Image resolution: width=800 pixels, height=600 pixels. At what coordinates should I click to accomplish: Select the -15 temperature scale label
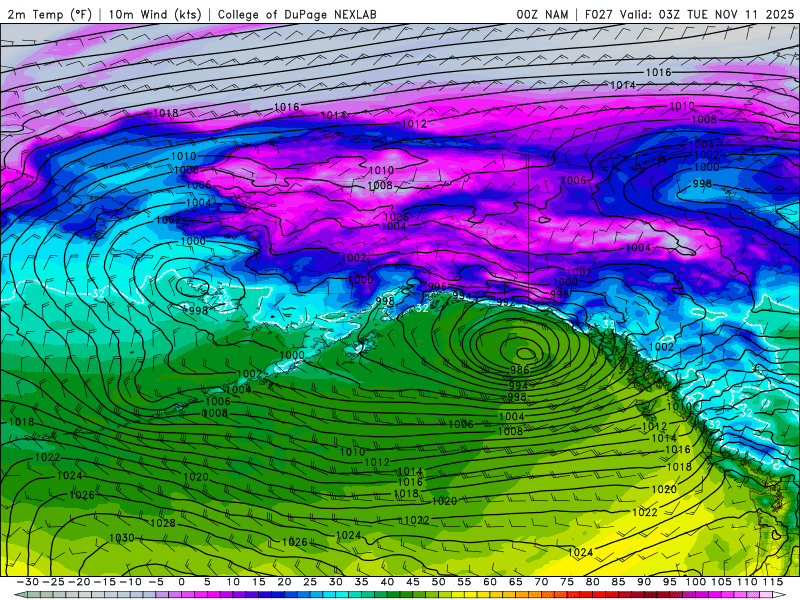(105, 582)
